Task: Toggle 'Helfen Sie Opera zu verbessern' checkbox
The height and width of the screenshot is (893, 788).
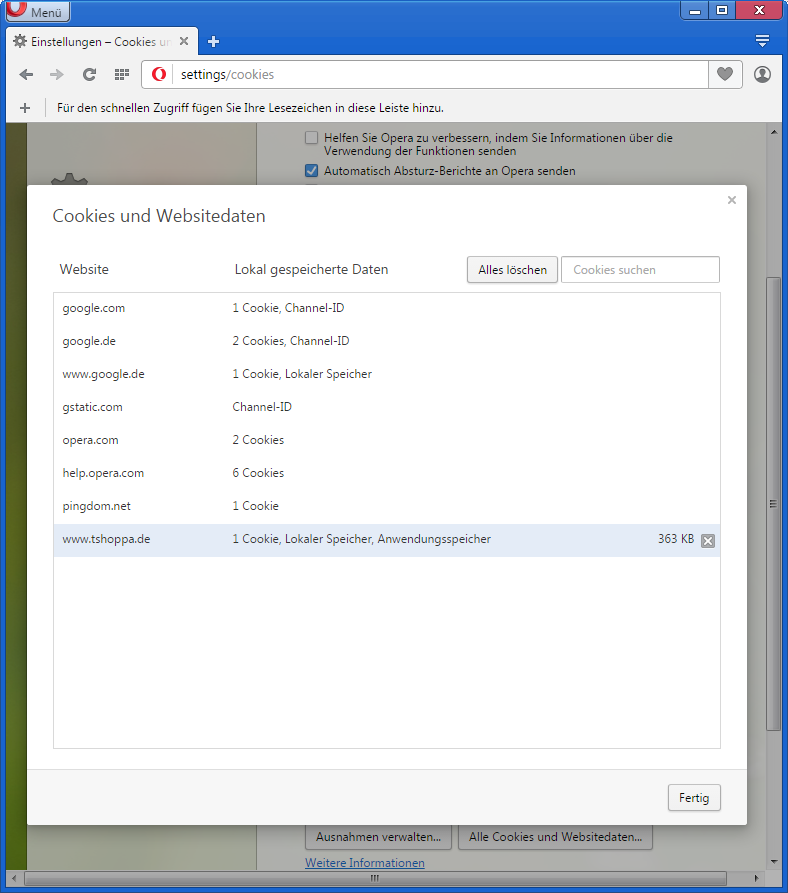Action: (x=311, y=138)
